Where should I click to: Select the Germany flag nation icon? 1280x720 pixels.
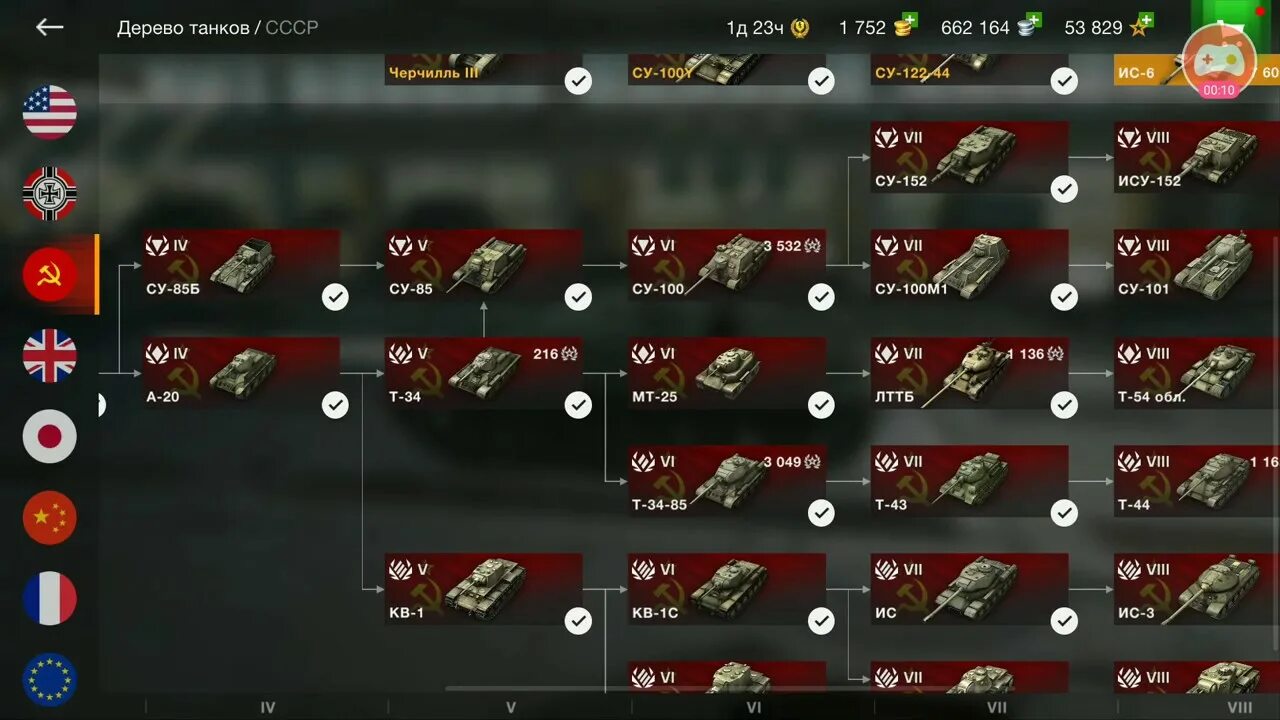tap(50, 193)
